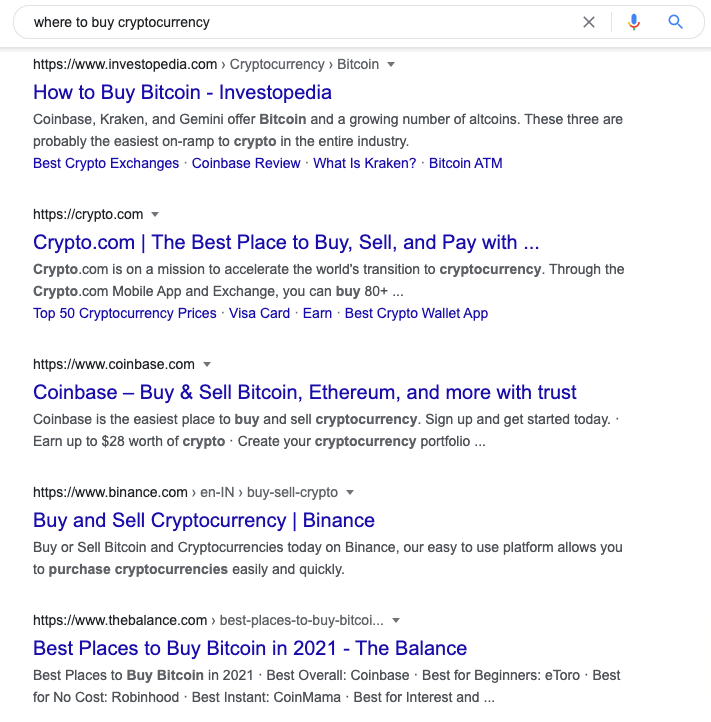Open Top 50 Cryptocurrency Prices sitelink
The width and height of the screenshot is (711, 722).
click(125, 313)
